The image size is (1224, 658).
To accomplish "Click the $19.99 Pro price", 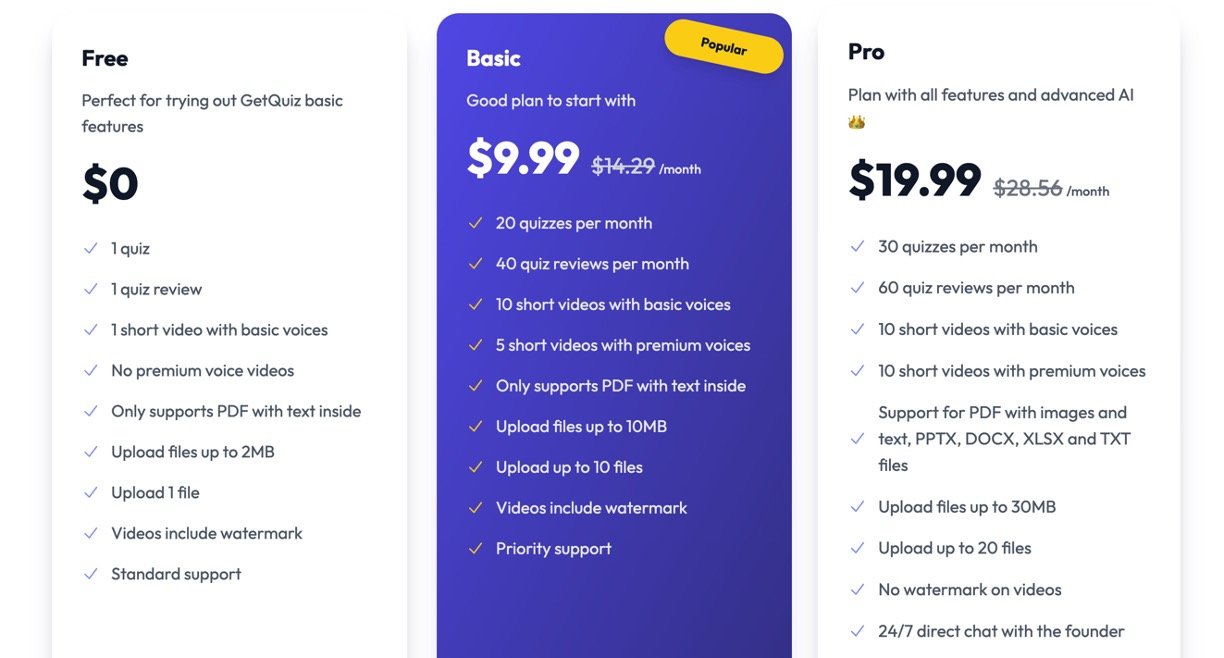I will [915, 181].
